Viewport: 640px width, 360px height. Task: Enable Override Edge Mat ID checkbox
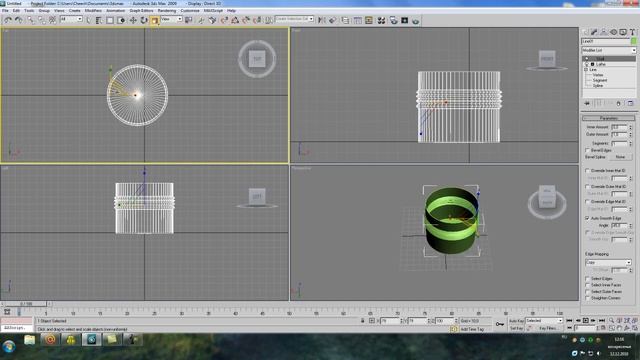pos(587,202)
